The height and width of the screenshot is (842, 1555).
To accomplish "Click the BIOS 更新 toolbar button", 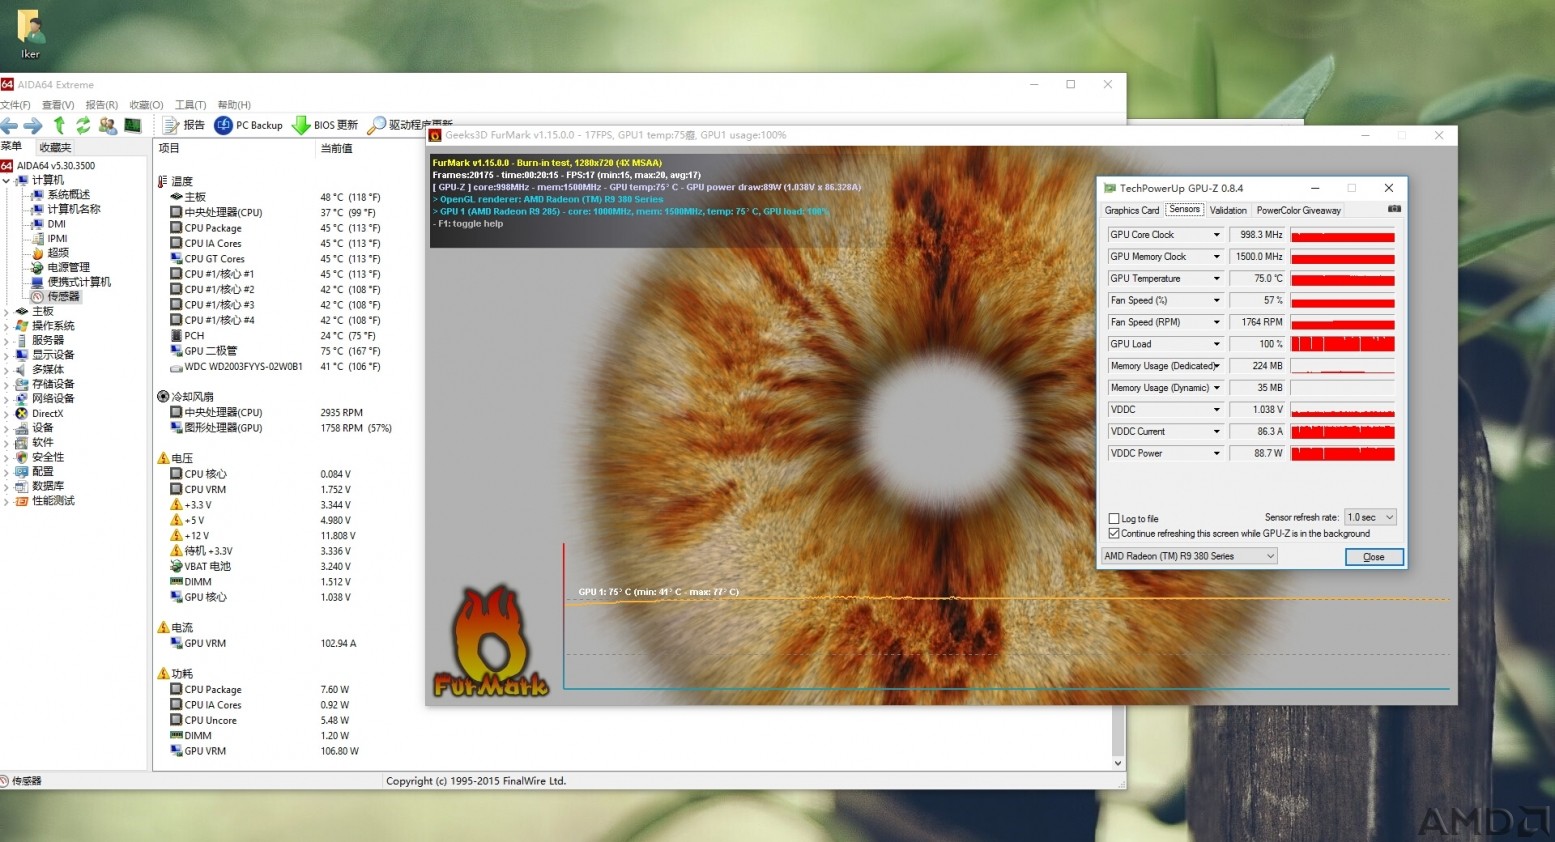I will pyautogui.click(x=324, y=125).
